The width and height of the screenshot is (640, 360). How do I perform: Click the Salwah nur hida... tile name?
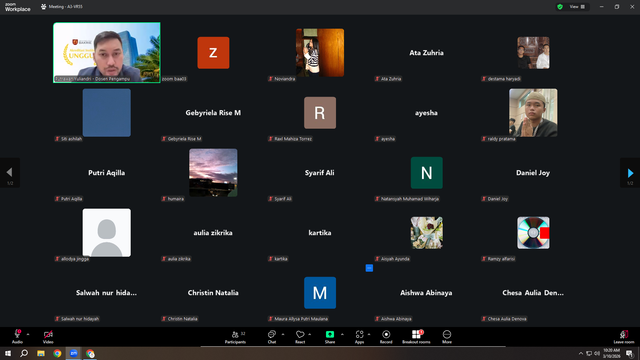(107, 293)
